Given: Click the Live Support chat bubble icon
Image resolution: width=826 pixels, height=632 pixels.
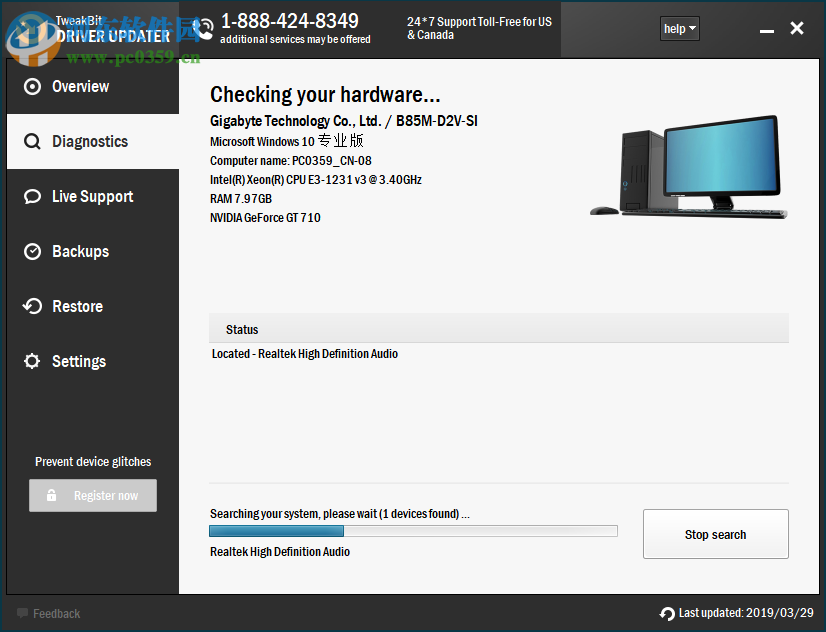Looking at the screenshot, I should tap(31, 196).
